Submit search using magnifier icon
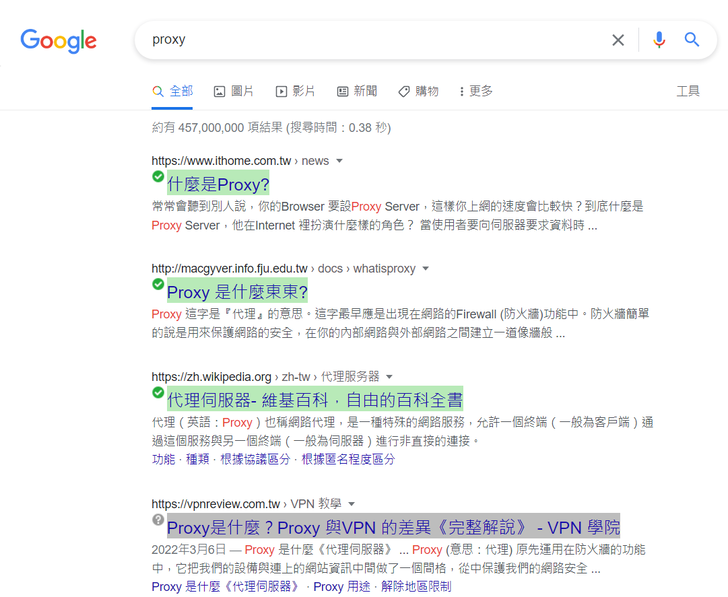Image resolution: width=728 pixels, height=597 pixels. (x=692, y=40)
